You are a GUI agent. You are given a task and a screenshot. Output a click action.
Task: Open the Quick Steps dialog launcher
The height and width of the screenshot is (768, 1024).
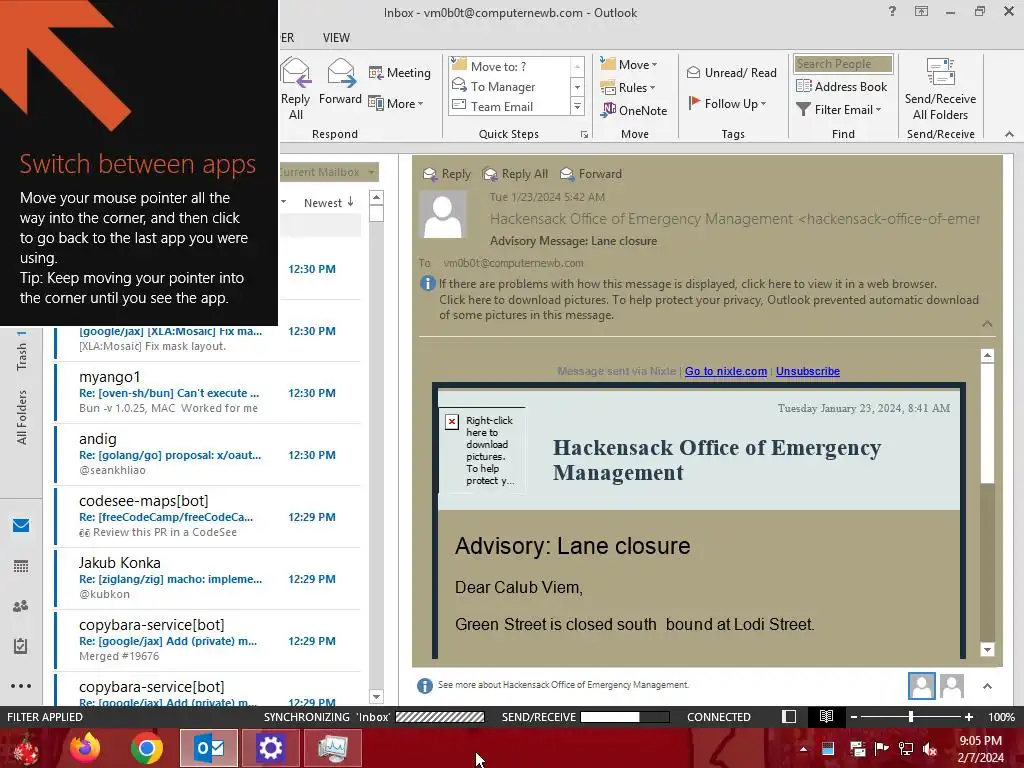[x=584, y=135]
